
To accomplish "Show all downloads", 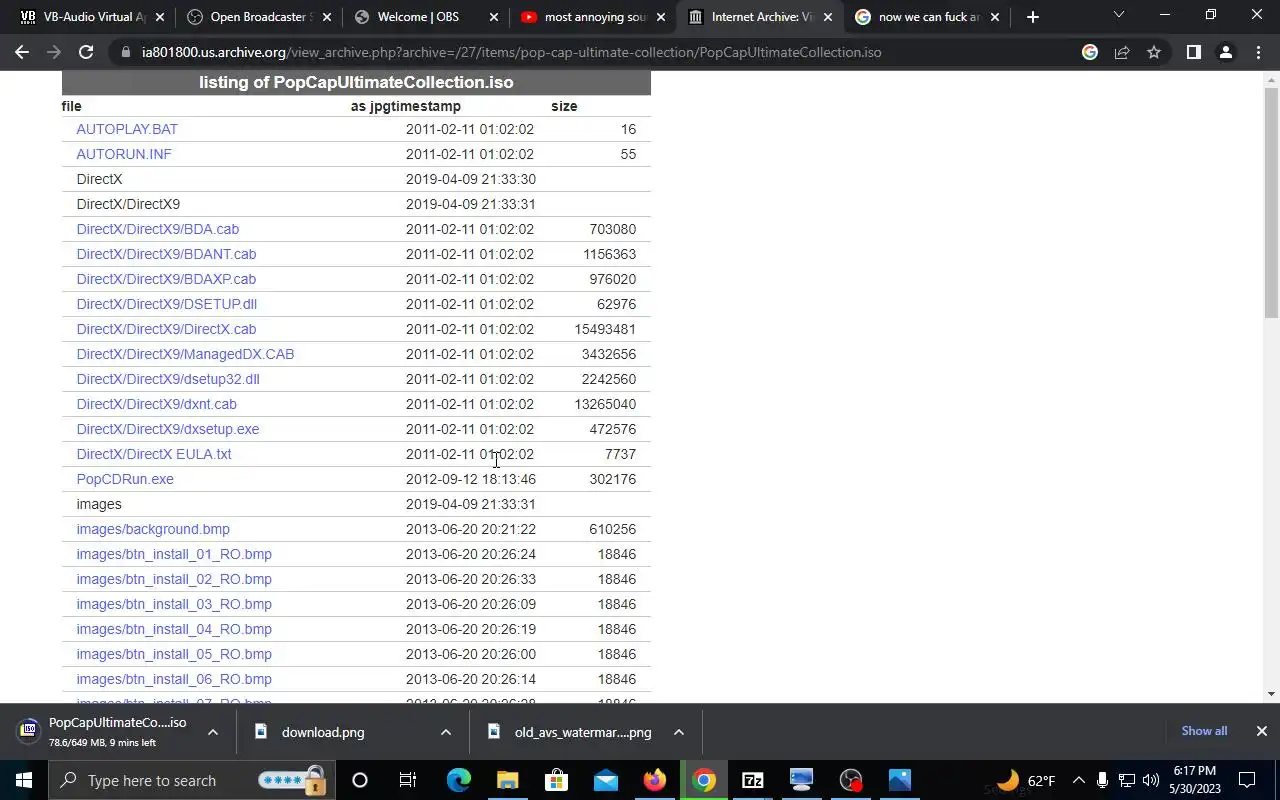I will pos(1204,731).
